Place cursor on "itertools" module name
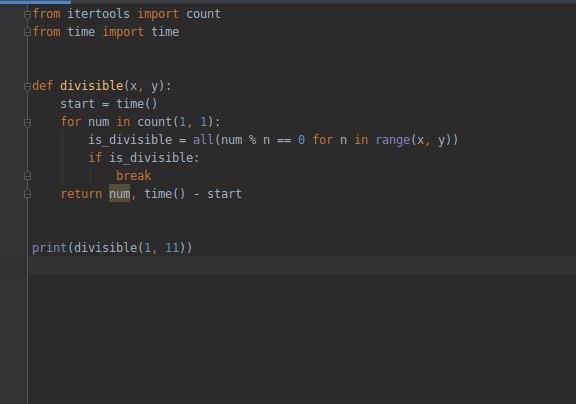Image resolution: width=576 pixels, height=404 pixels. point(98,14)
